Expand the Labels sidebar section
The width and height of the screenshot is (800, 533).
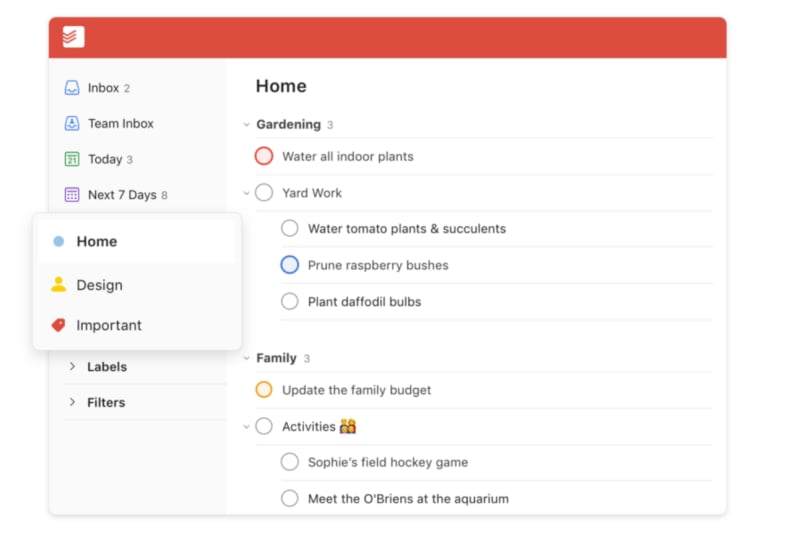tap(72, 366)
